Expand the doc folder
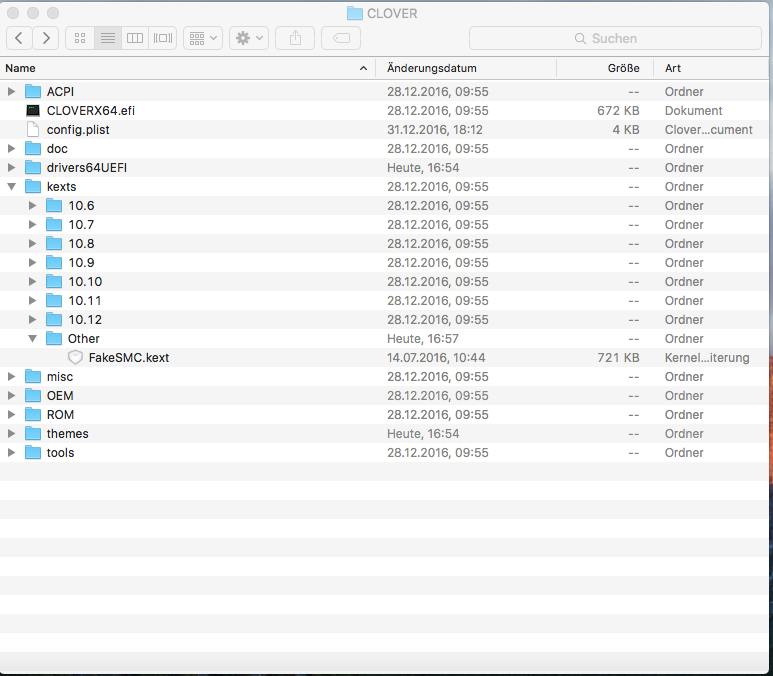The height and width of the screenshot is (676, 773). (x=11, y=148)
